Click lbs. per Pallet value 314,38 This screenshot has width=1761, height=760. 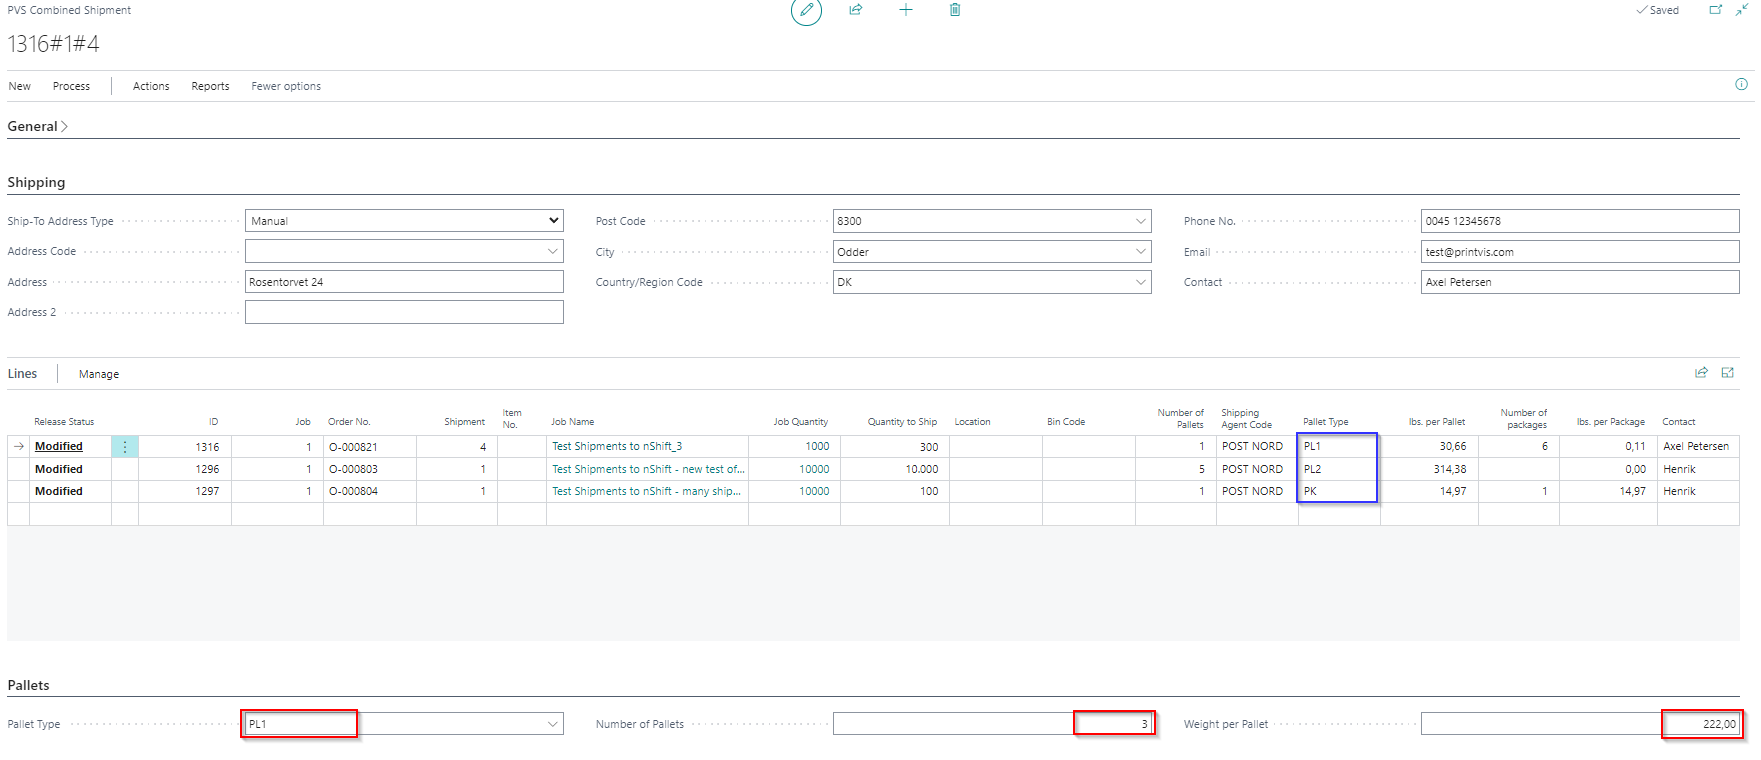click(1449, 469)
